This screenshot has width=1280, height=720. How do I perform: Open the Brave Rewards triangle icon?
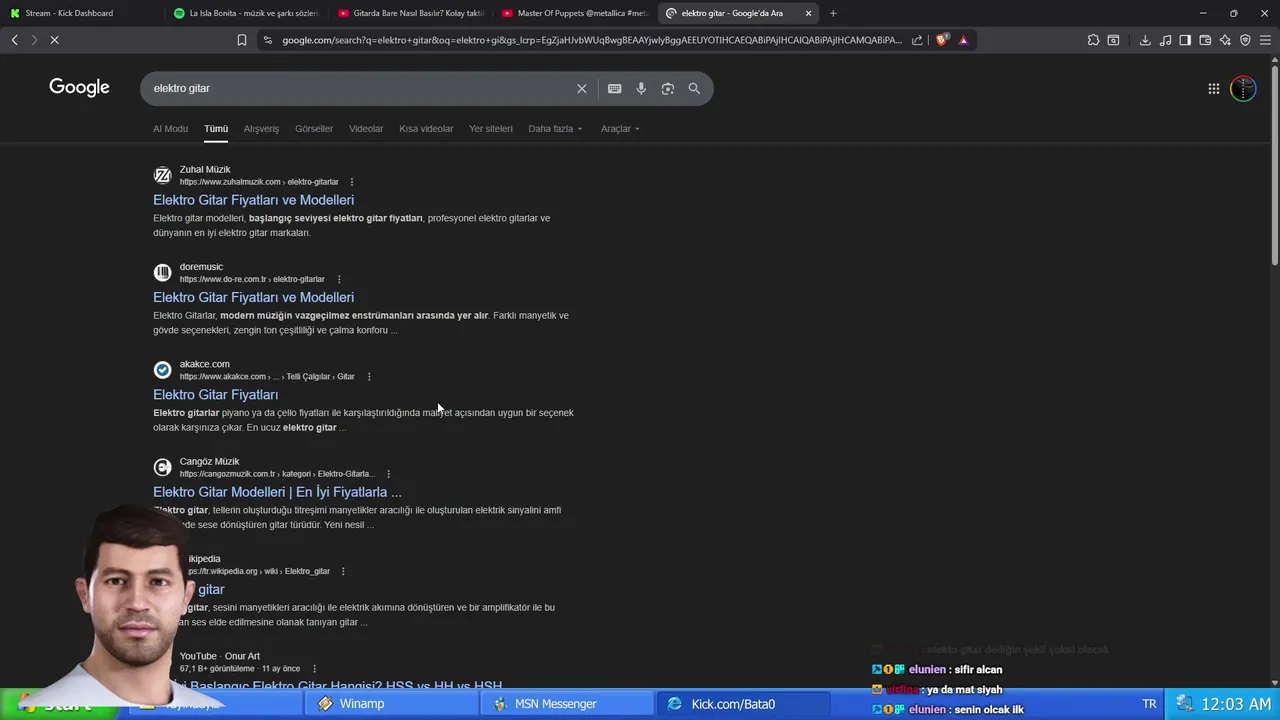963,40
